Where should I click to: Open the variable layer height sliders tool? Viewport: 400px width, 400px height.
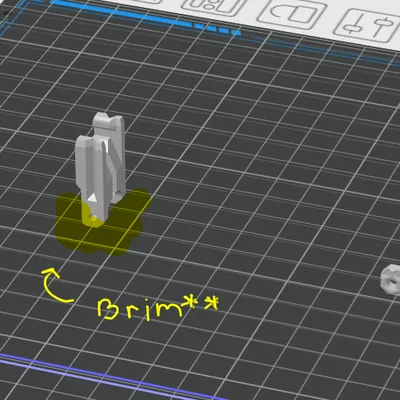(367, 25)
